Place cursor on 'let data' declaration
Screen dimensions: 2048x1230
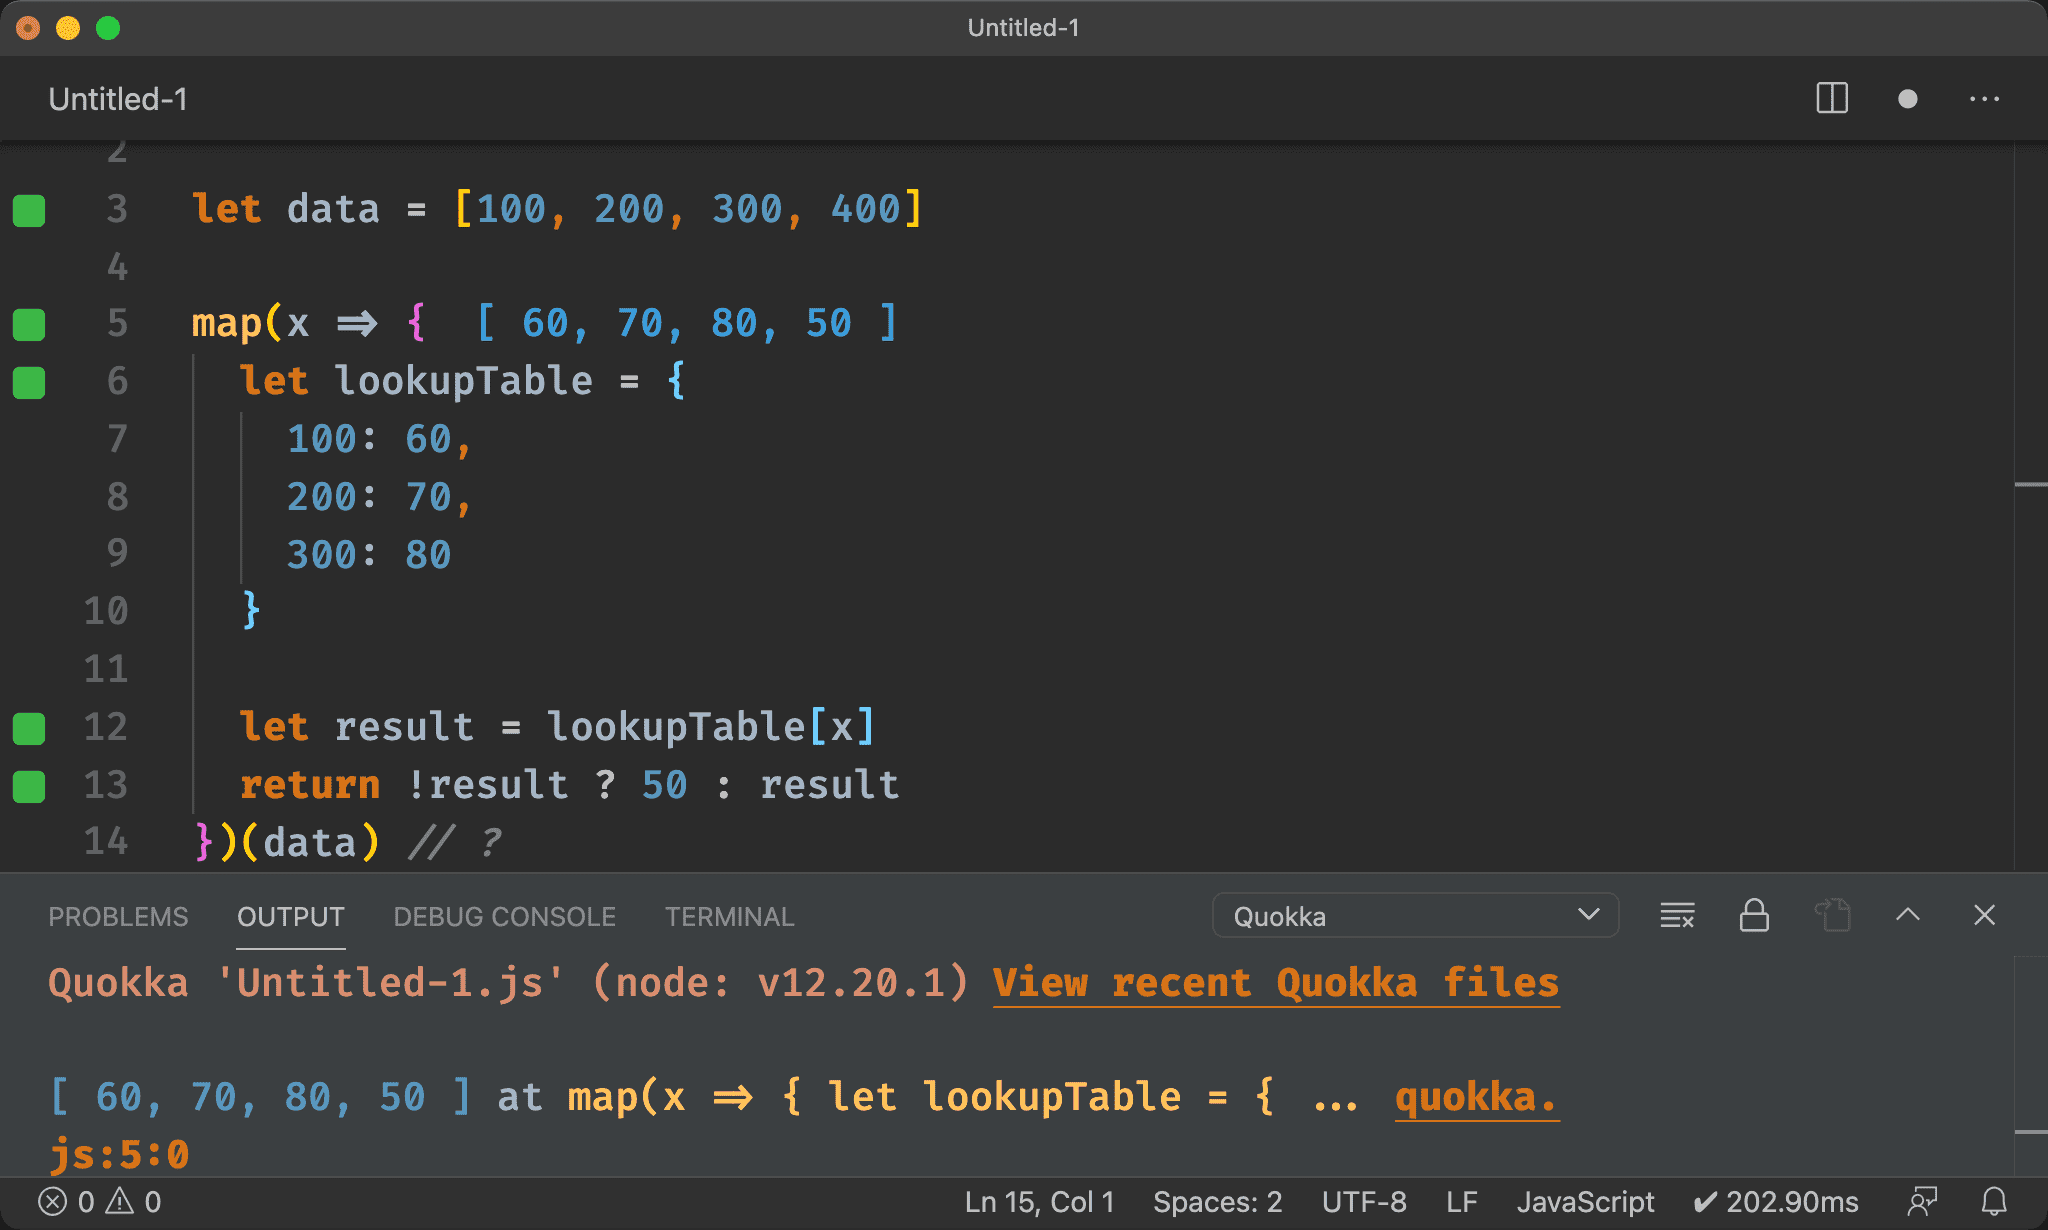tap(286, 209)
